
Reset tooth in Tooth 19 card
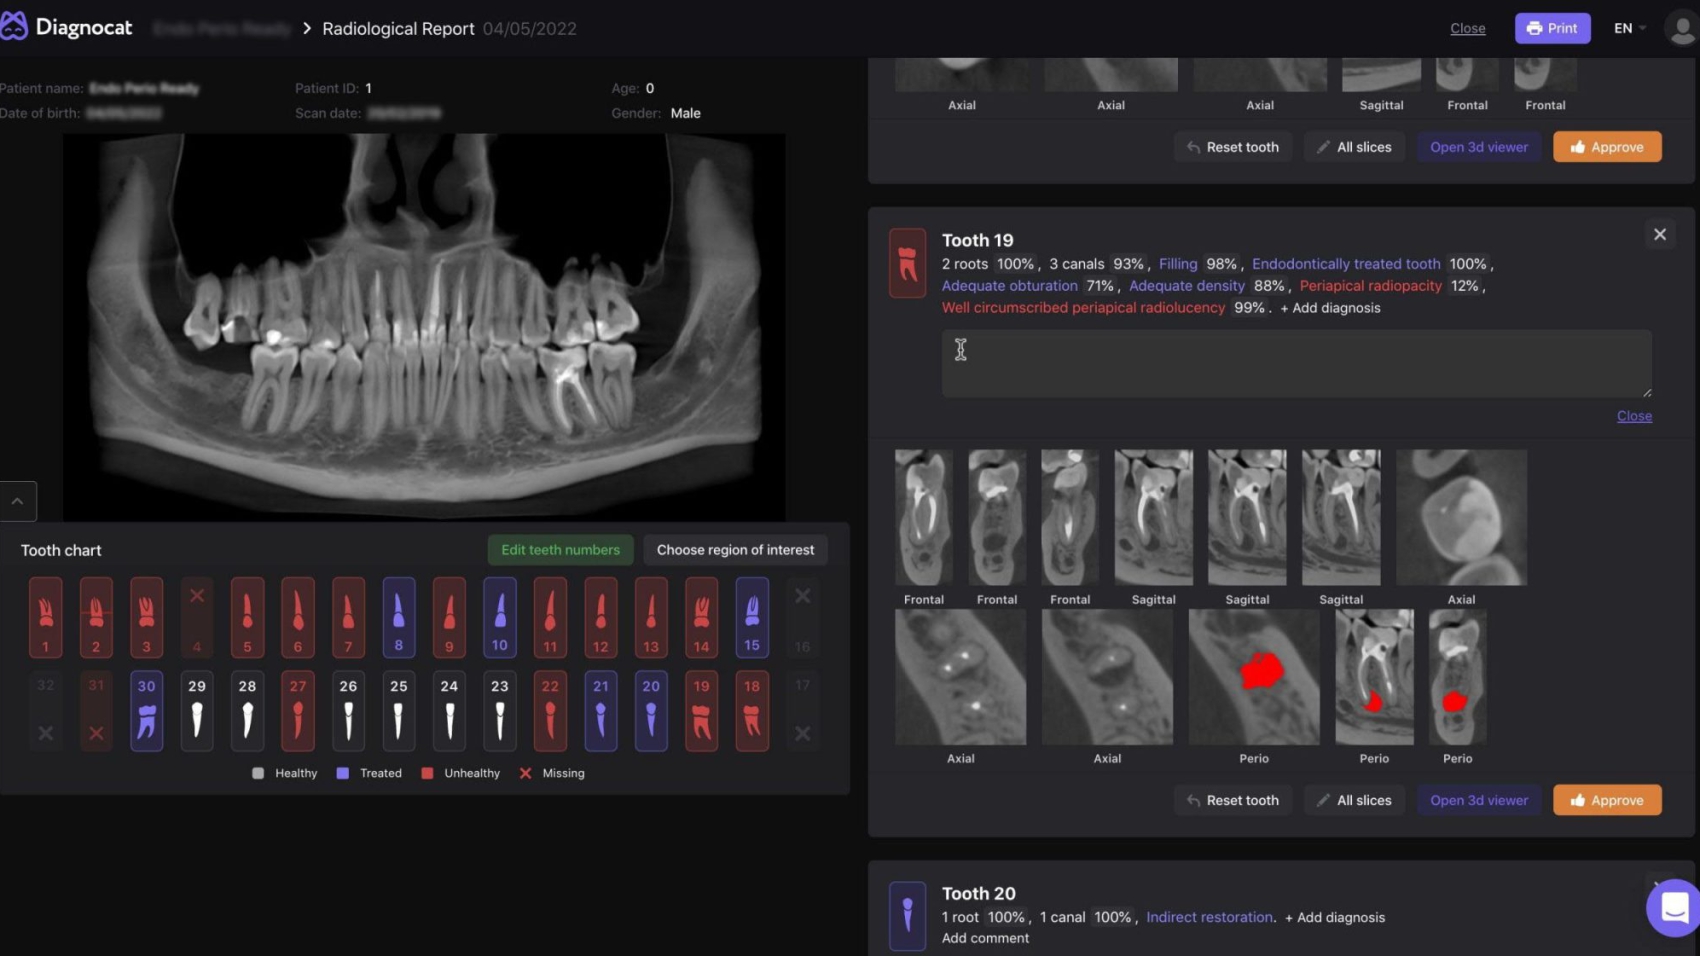click(x=1233, y=800)
